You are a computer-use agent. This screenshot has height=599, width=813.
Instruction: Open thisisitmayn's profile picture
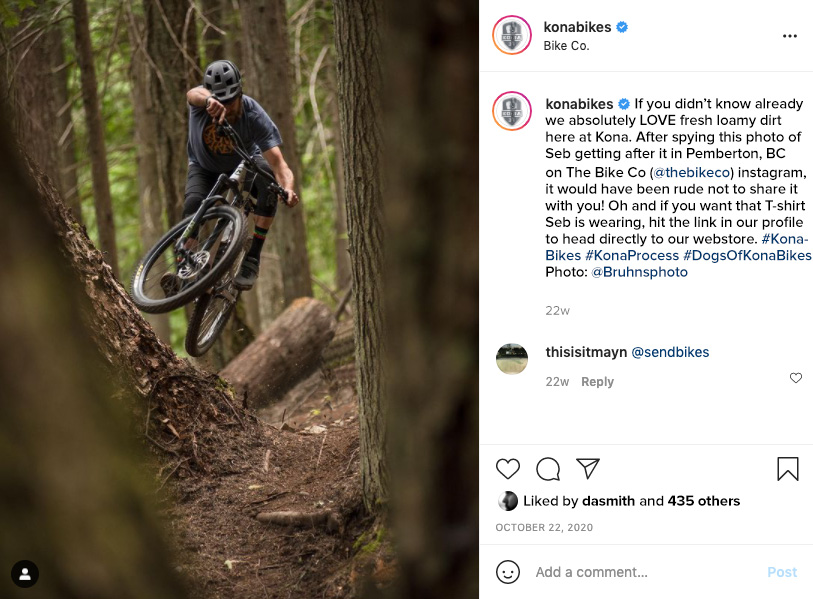[512, 358]
